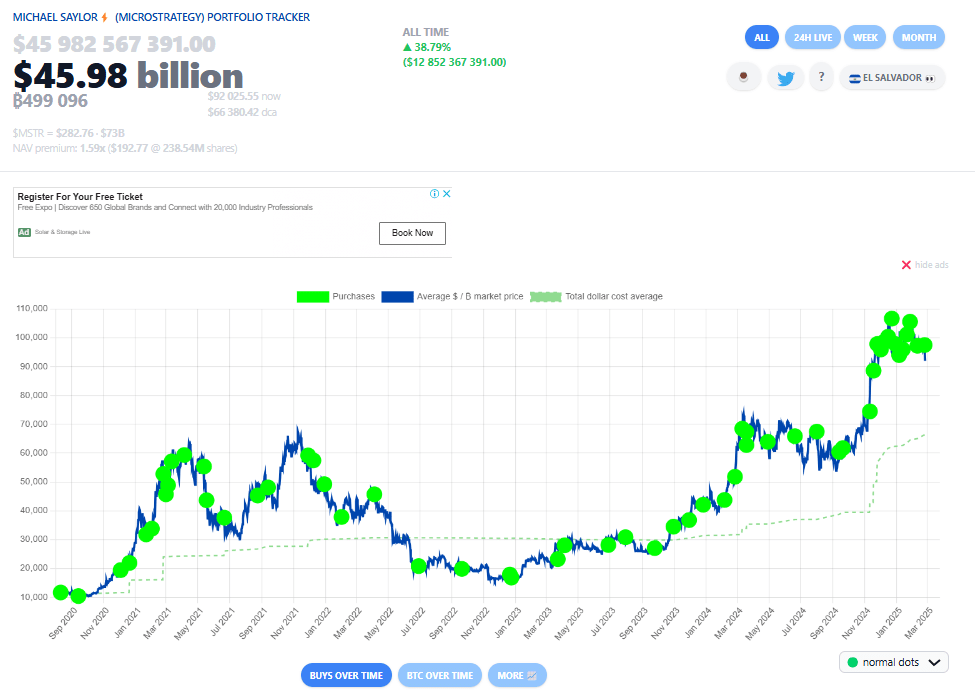Open the MORE charts button
975x697 pixels.
click(517, 675)
